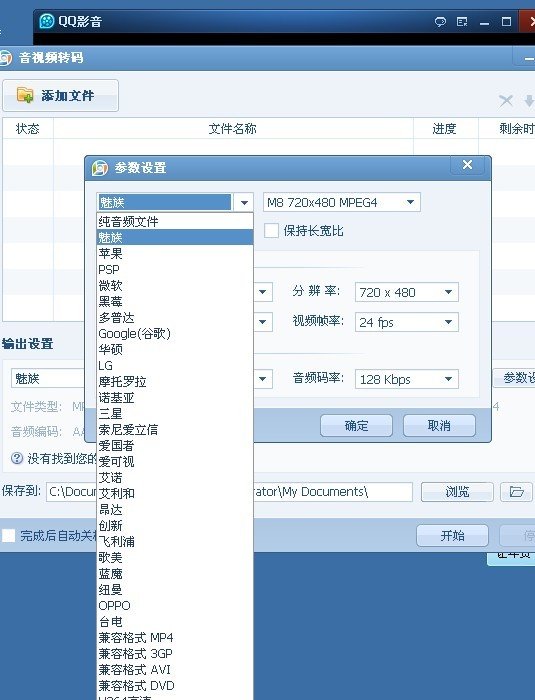The height and width of the screenshot is (700, 535).
Task: Enable the 保持长宽比 checkbox
Action: pos(271,231)
